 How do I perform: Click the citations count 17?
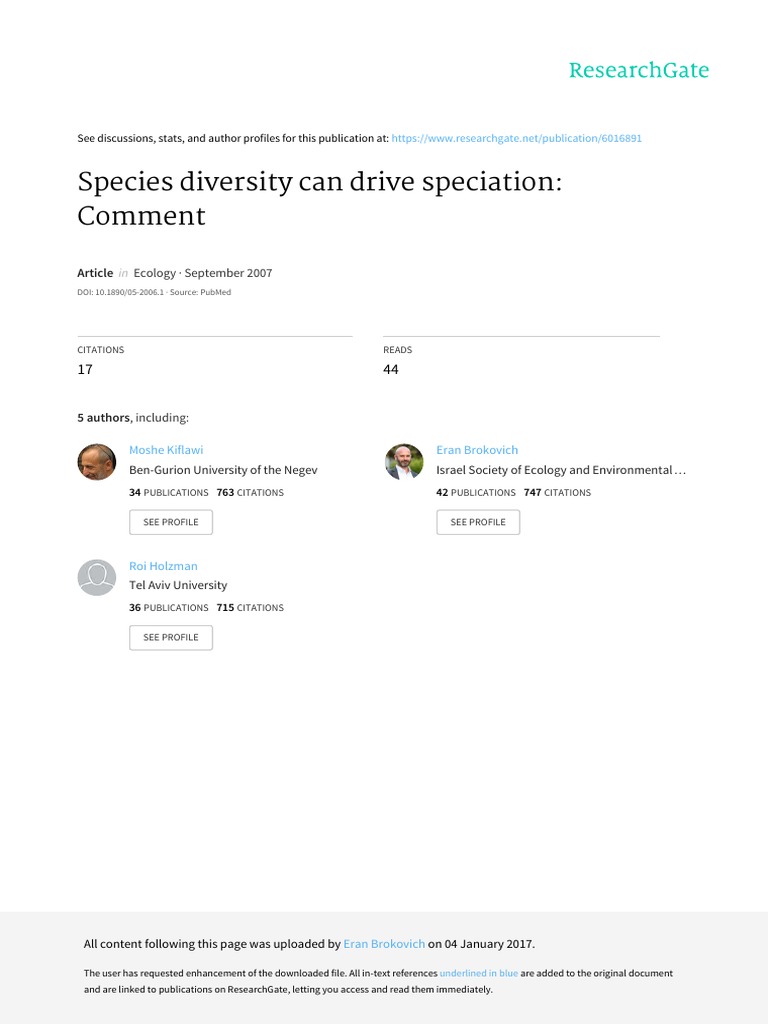coord(85,369)
